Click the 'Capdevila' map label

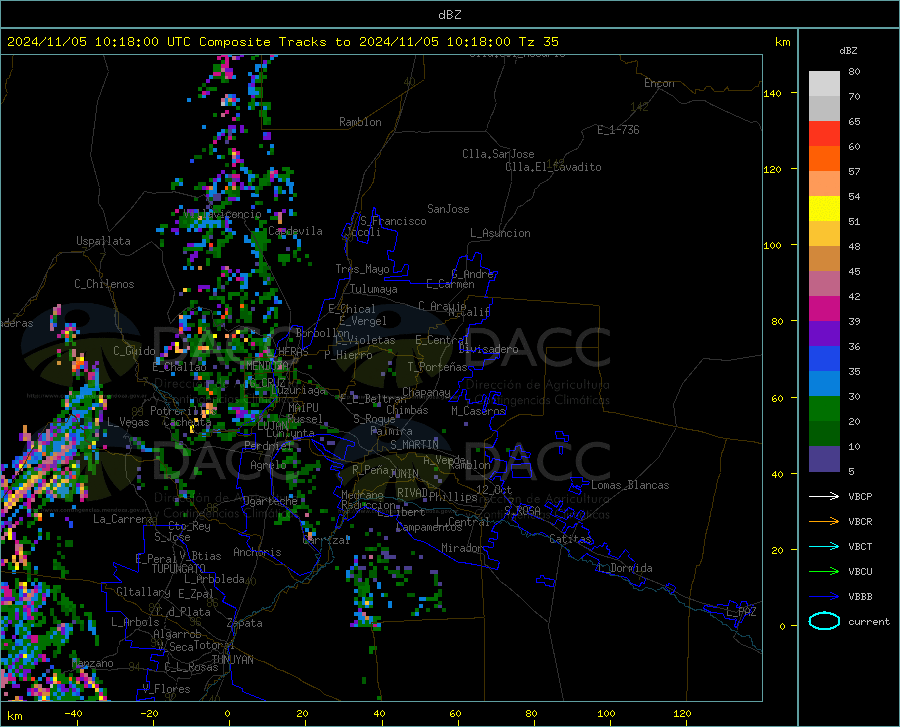295,231
